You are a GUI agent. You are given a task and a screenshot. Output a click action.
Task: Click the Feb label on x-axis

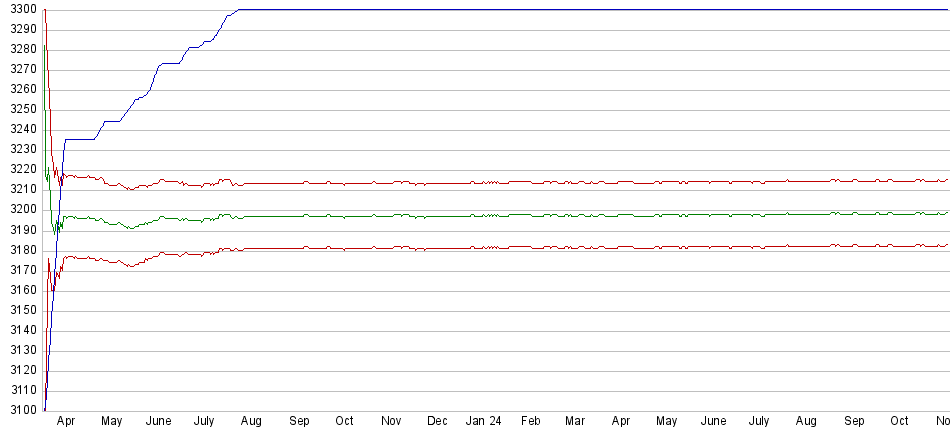(x=530, y=422)
